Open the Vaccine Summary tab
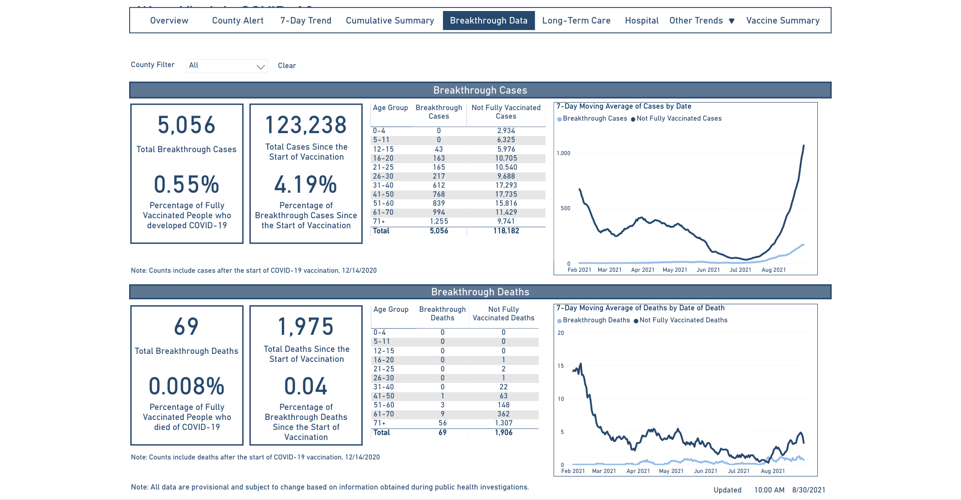The width and height of the screenshot is (961, 500). [783, 21]
